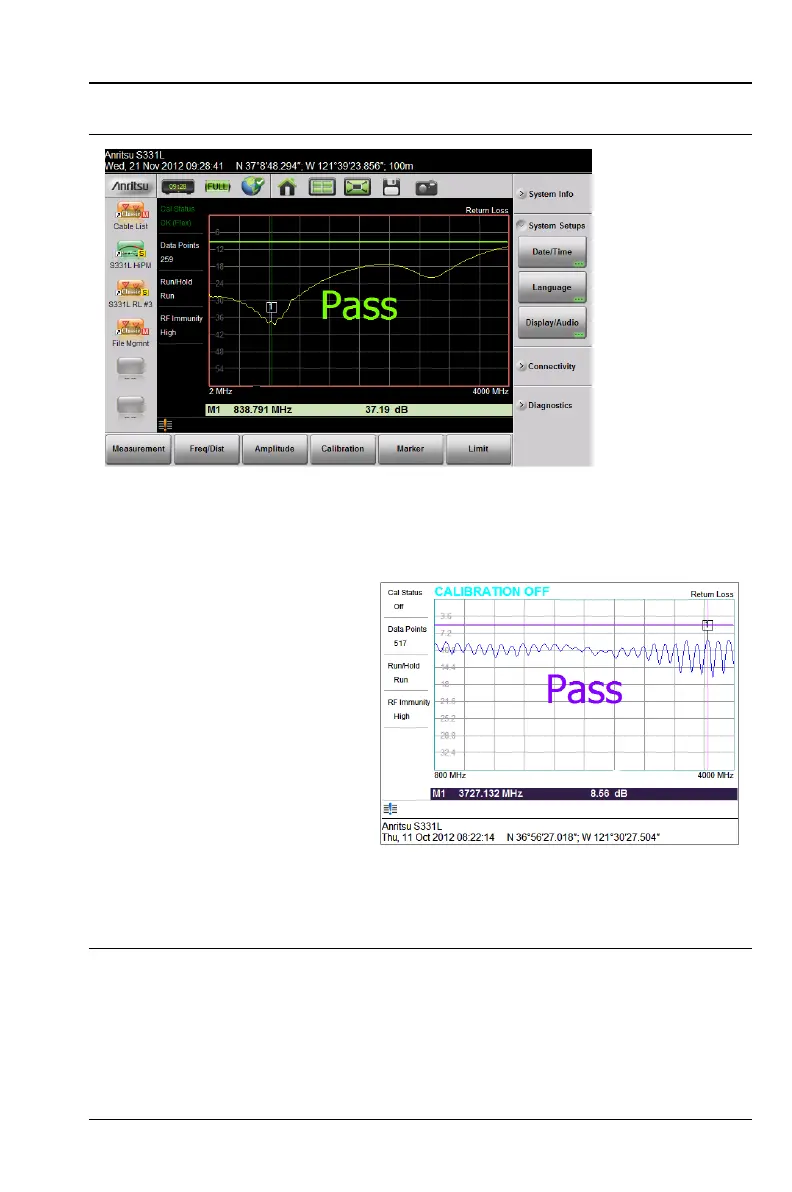Click the green limit line on black graph
The height and width of the screenshot is (1192, 792).
click(359, 243)
